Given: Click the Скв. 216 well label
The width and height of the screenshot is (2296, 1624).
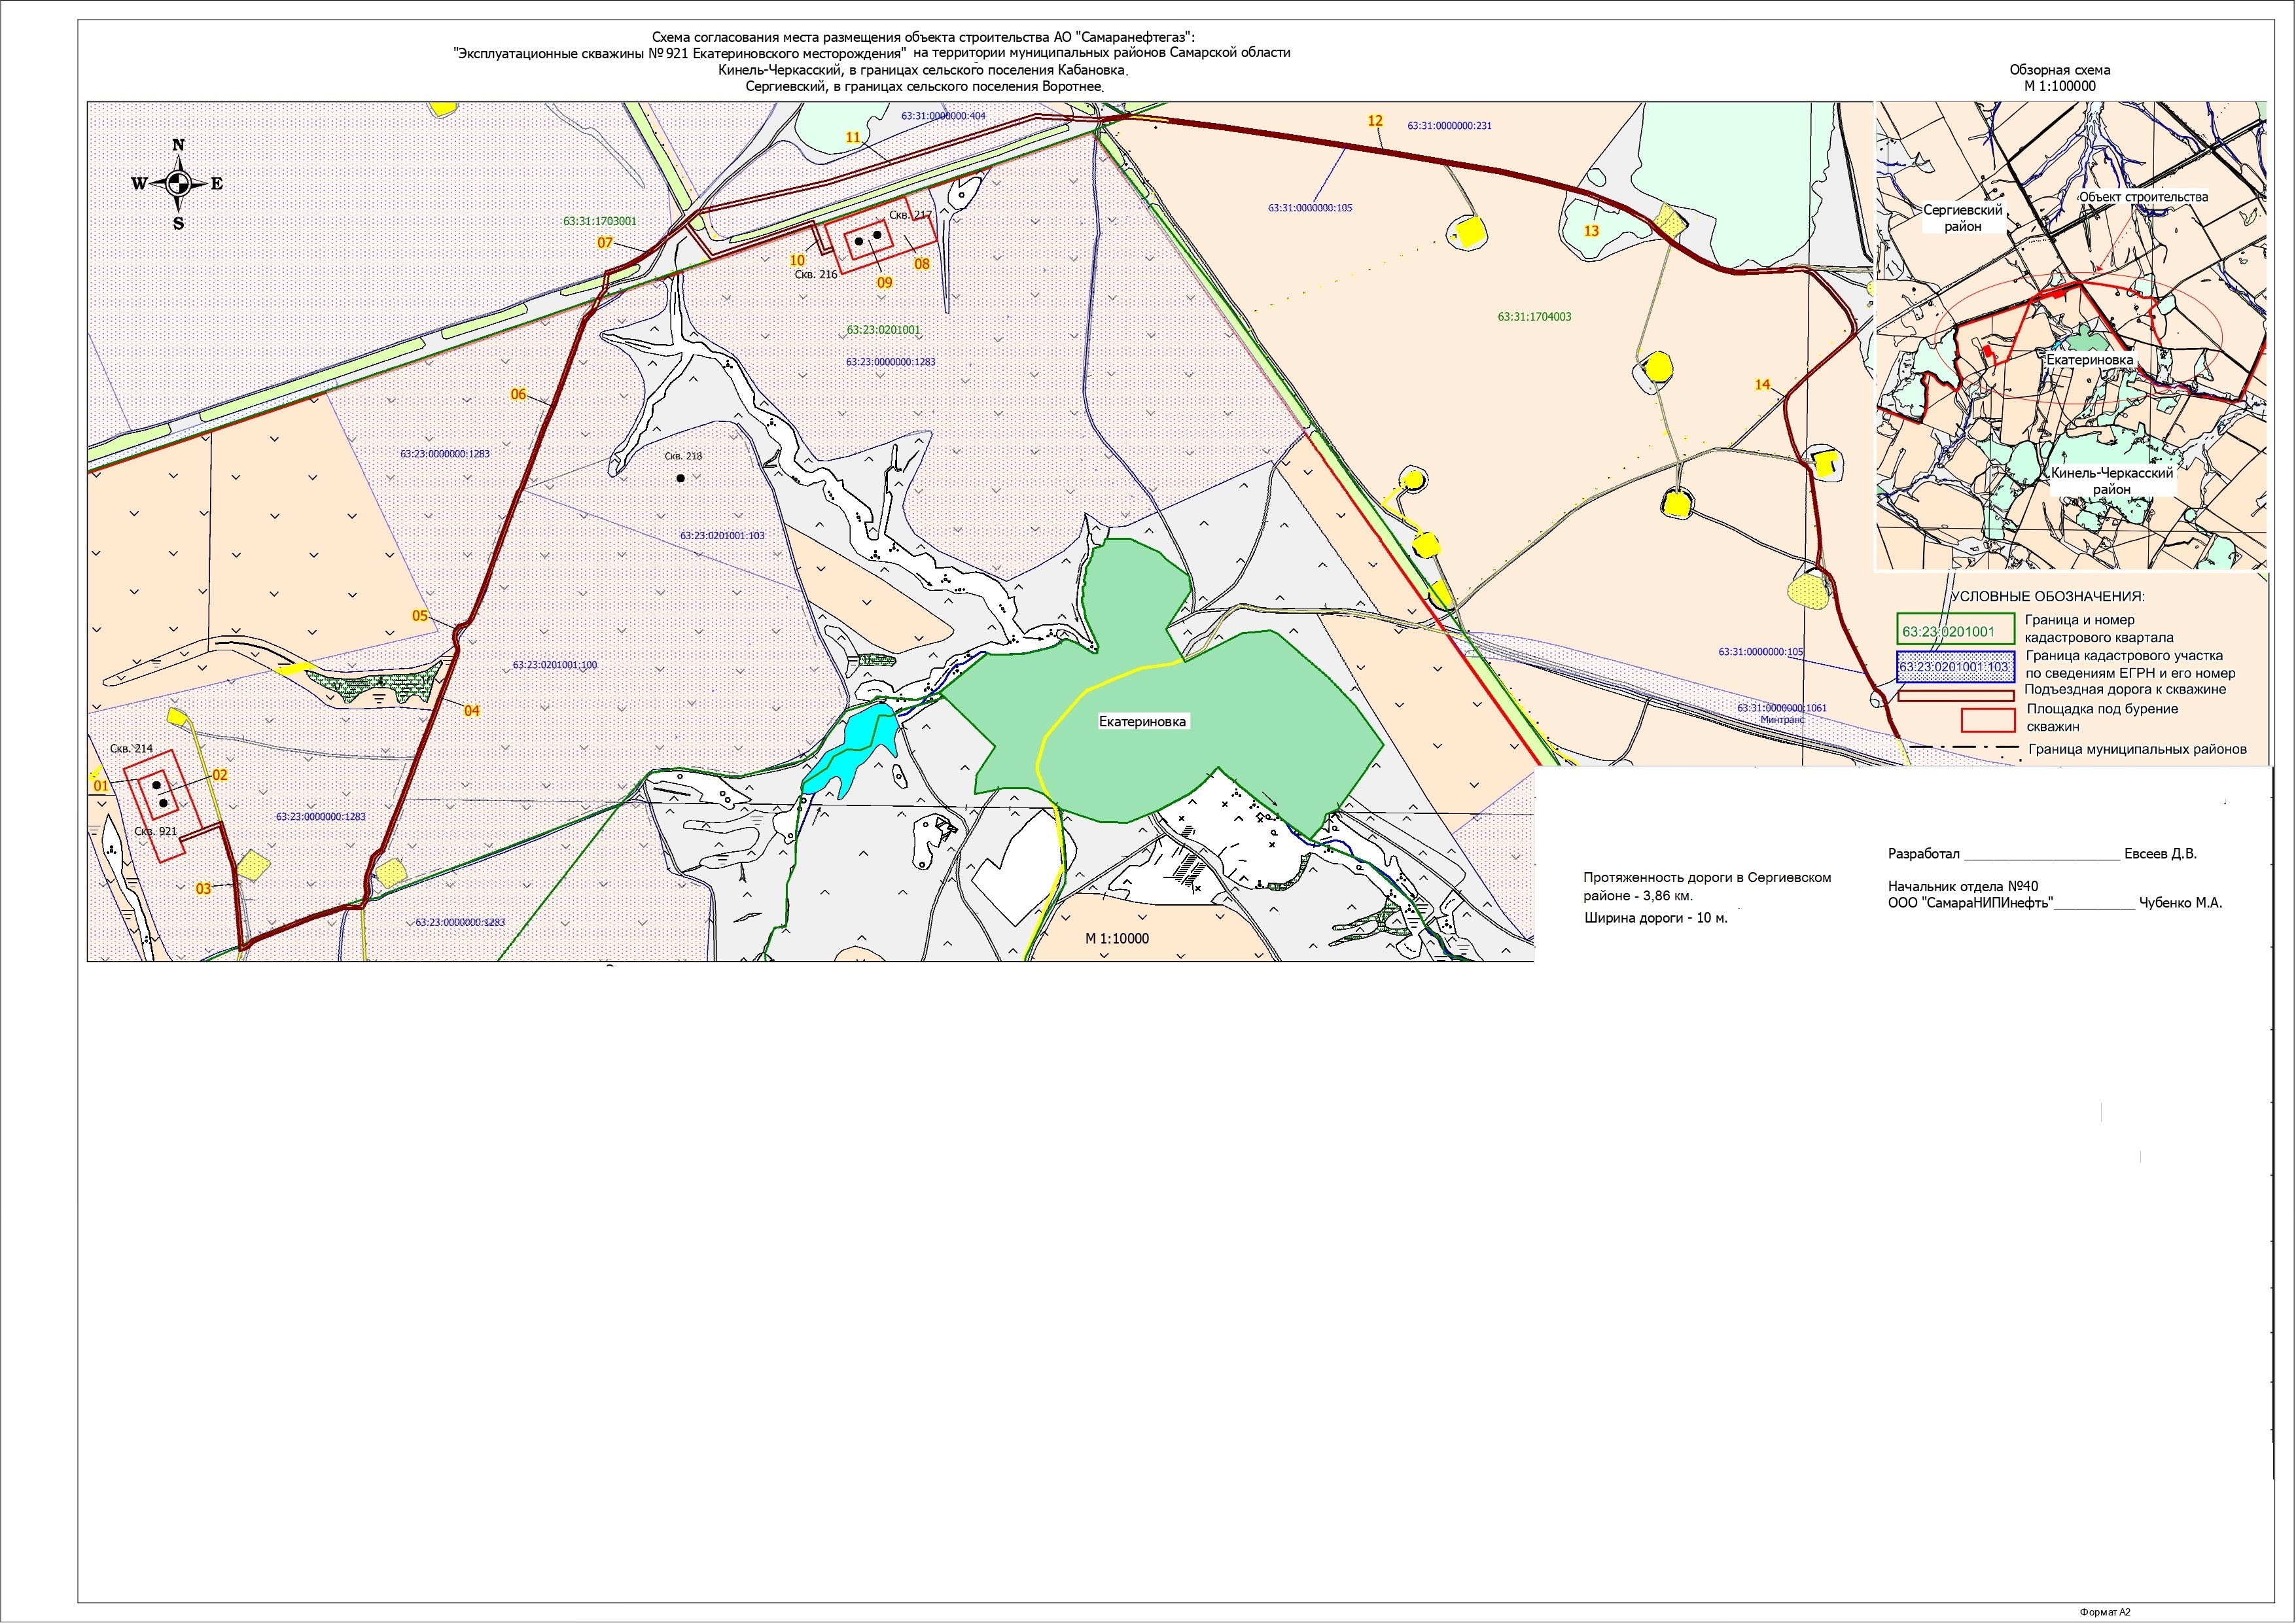Looking at the screenshot, I should (816, 274).
